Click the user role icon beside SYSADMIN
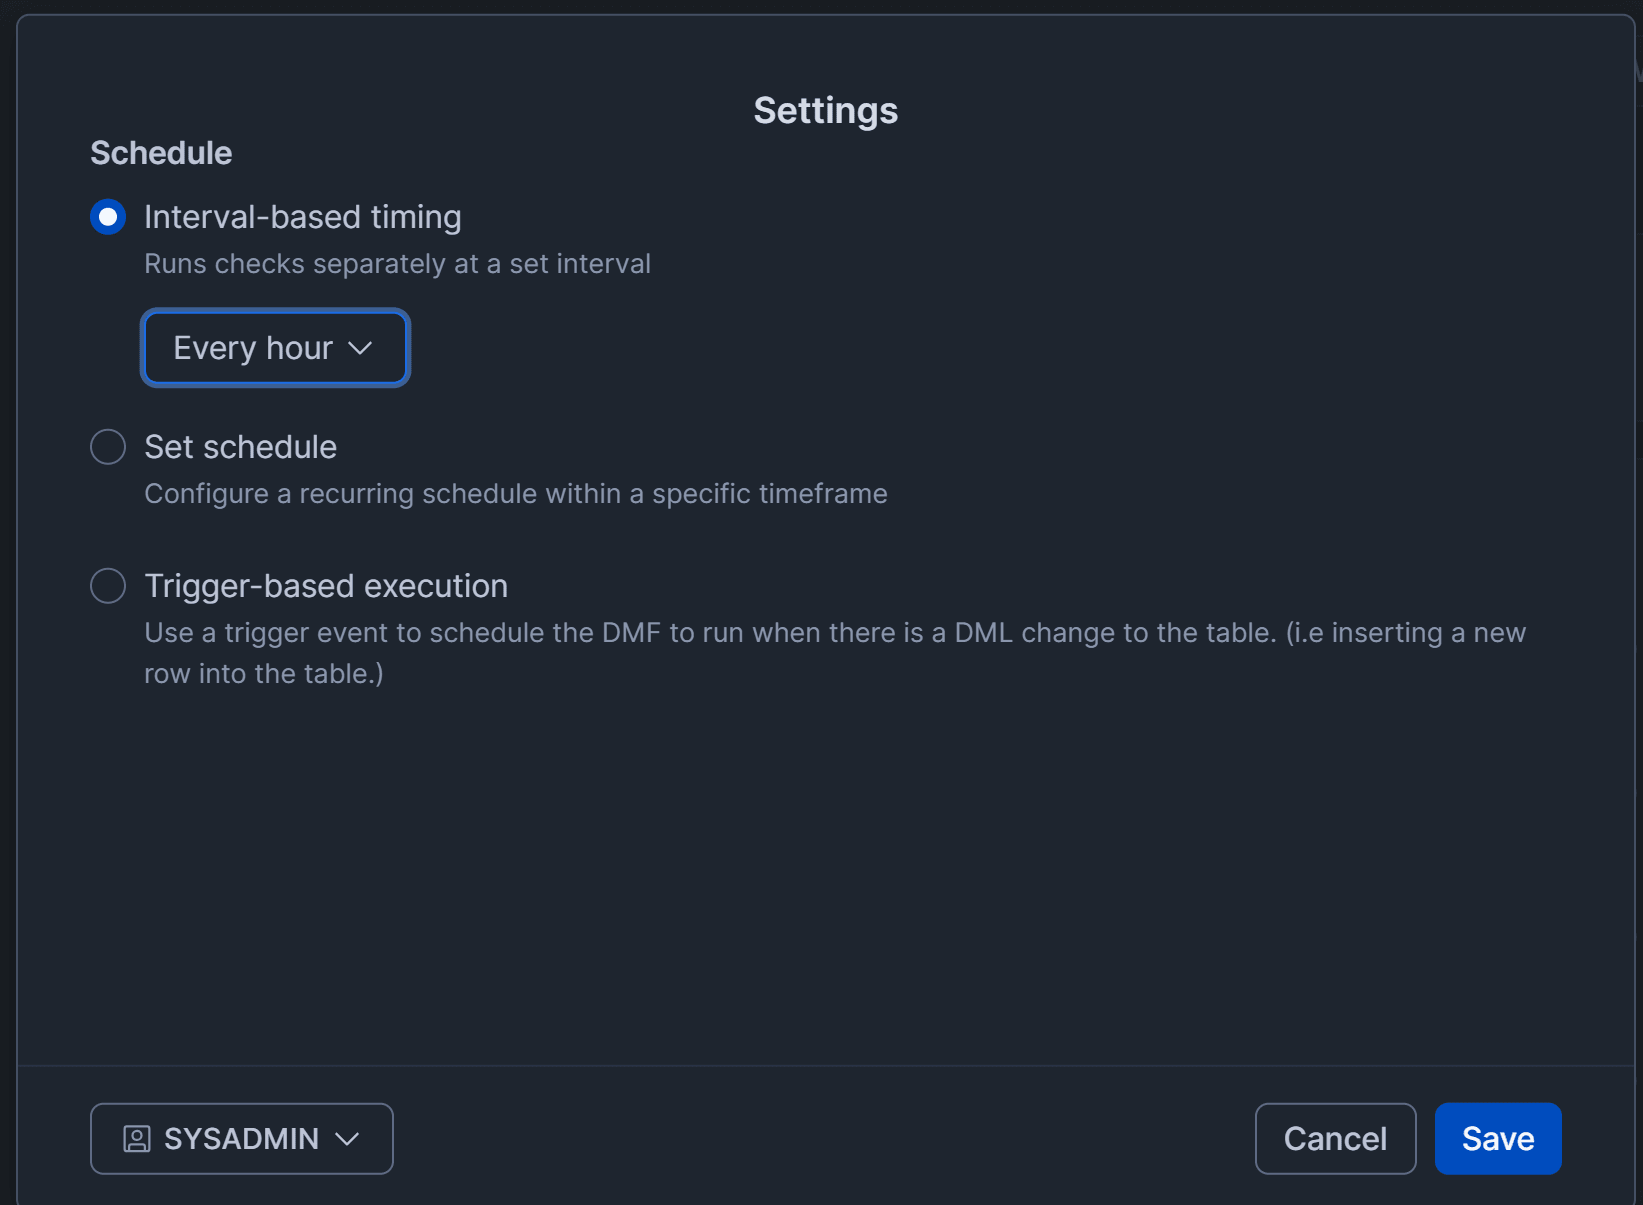 [137, 1139]
